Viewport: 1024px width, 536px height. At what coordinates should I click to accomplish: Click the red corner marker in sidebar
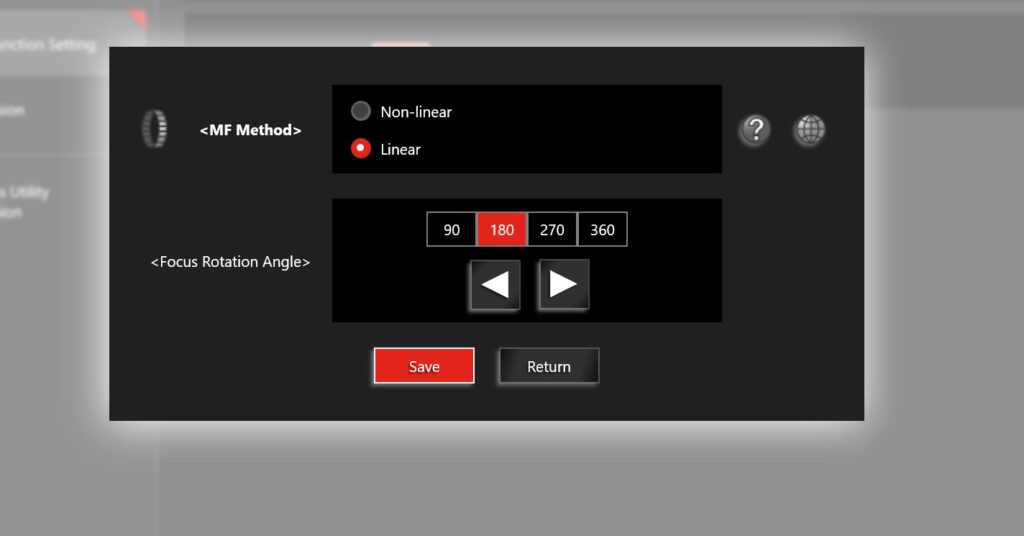[138, 17]
